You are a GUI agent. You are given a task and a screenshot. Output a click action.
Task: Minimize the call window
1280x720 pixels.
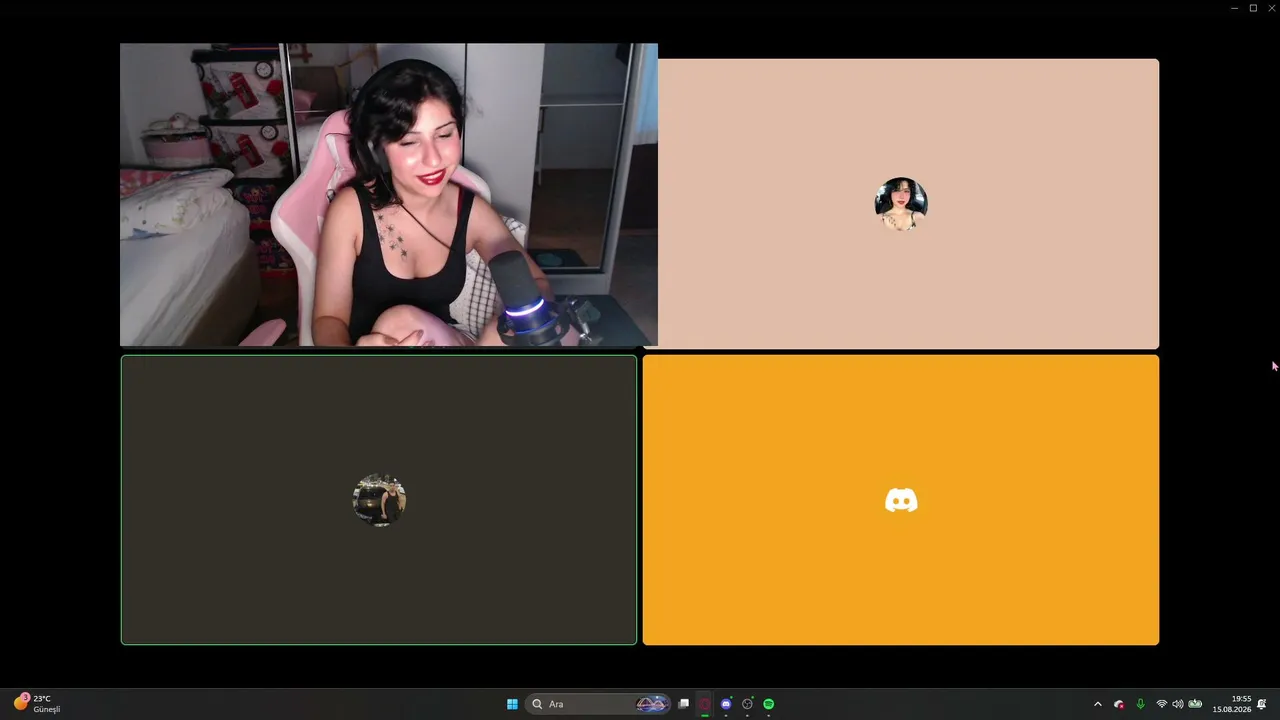click(x=1234, y=8)
